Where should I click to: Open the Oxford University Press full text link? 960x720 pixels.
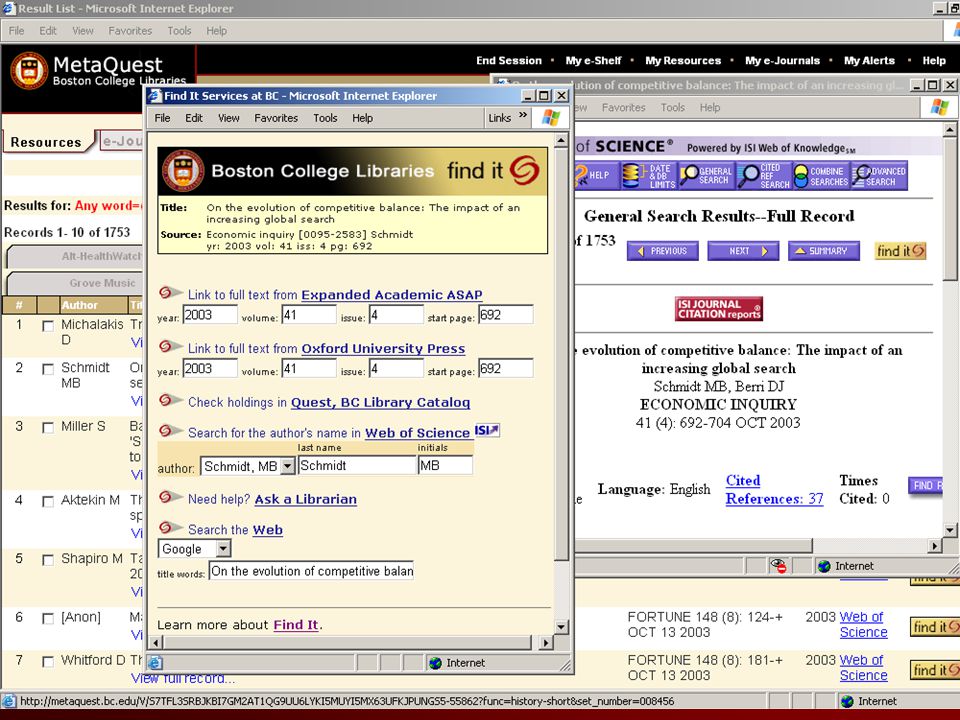pos(383,349)
